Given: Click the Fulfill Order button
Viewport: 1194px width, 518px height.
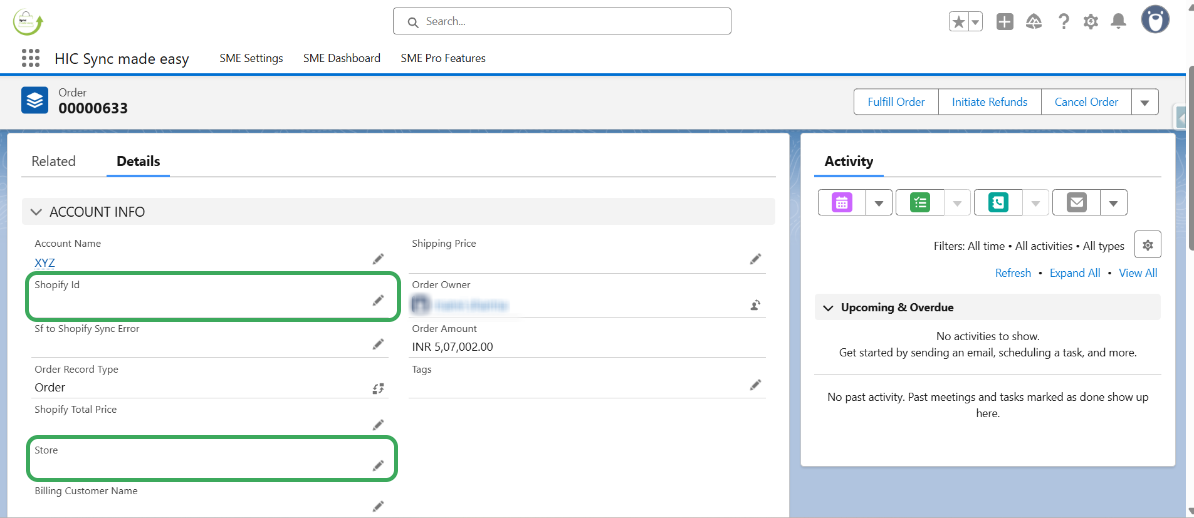Looking at the screenshot, I should (x=896, y=102).
